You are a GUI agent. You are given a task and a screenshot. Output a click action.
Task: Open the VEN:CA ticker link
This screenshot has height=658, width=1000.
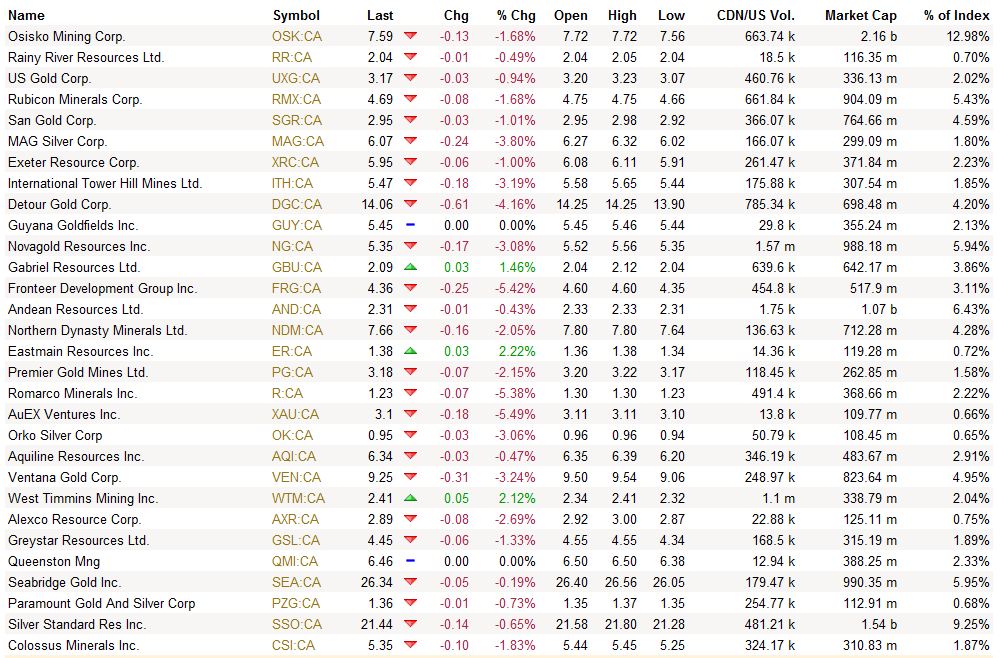296,477
